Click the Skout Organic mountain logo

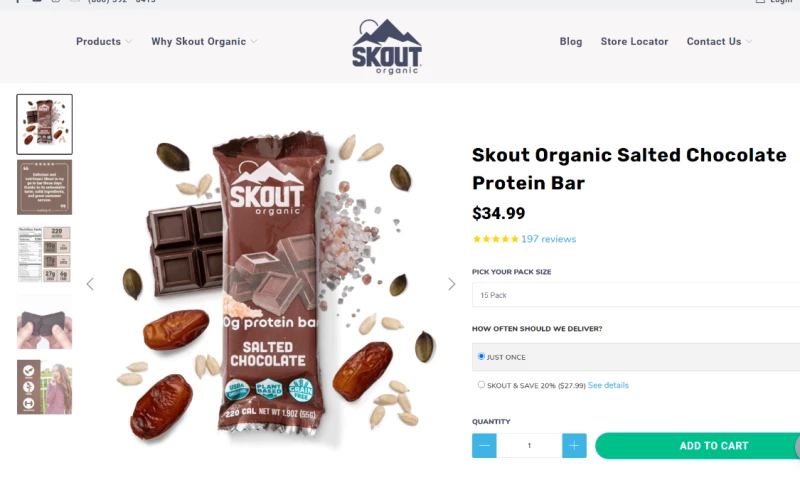click(x=387, y=46)
